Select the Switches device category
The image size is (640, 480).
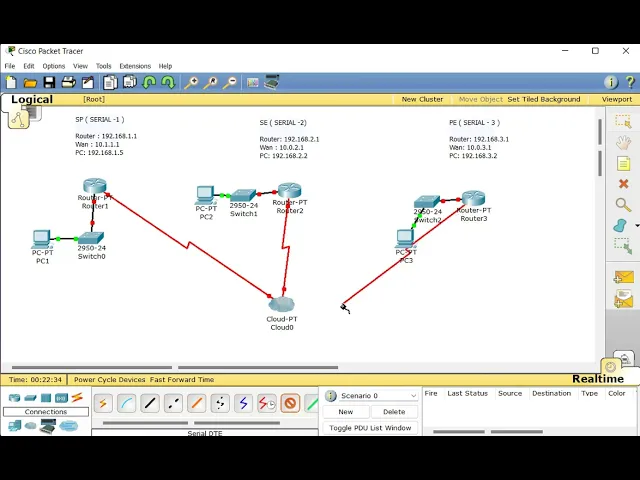point(30,398)
